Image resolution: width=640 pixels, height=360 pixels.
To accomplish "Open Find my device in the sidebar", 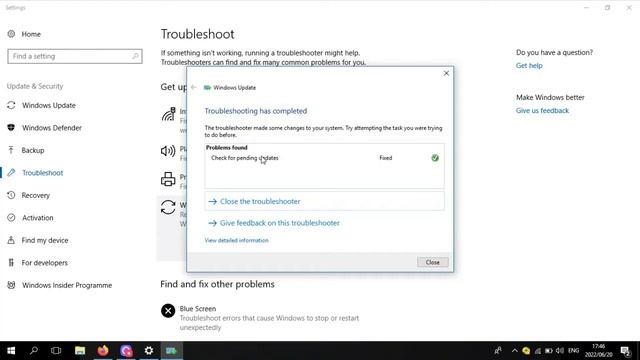I will pos(45,240).
